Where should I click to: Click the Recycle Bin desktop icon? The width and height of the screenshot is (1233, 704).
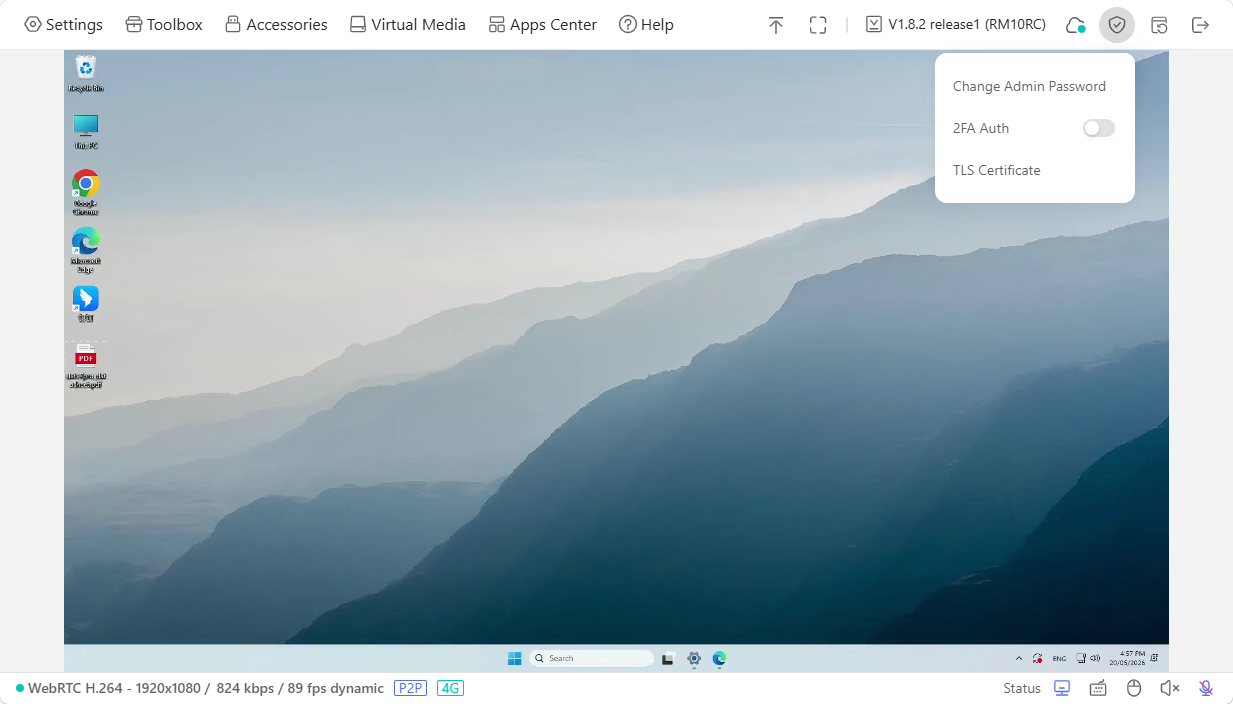pyautogui.click(x=86, y=73)
